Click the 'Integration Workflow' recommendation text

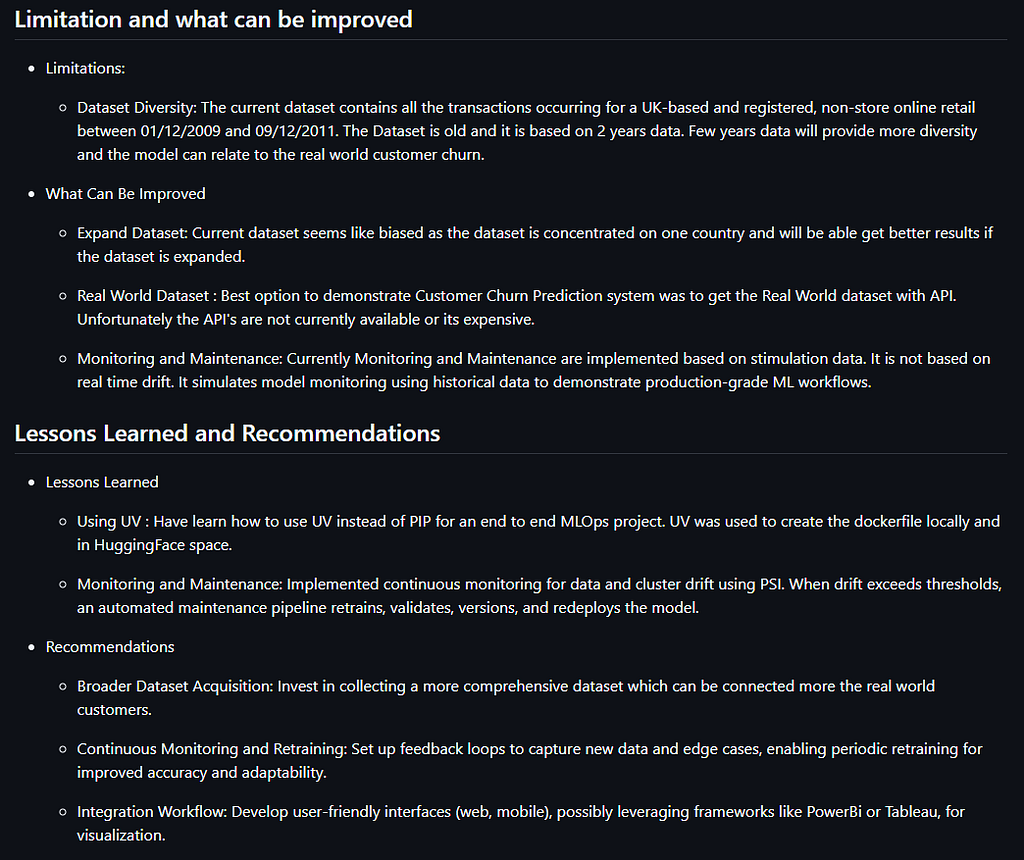pos(520,823)
